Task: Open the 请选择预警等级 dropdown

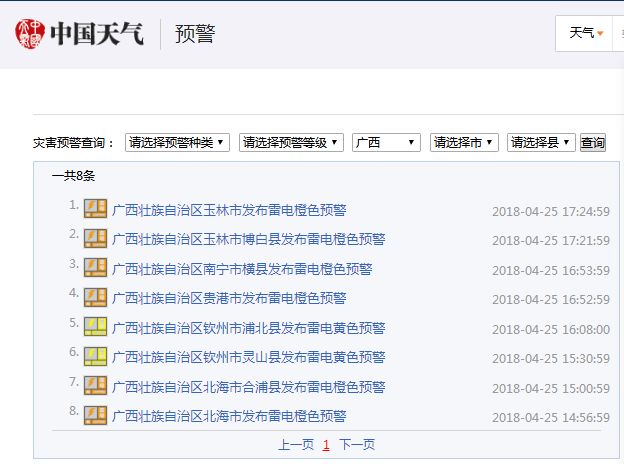Action: (291, 142)
